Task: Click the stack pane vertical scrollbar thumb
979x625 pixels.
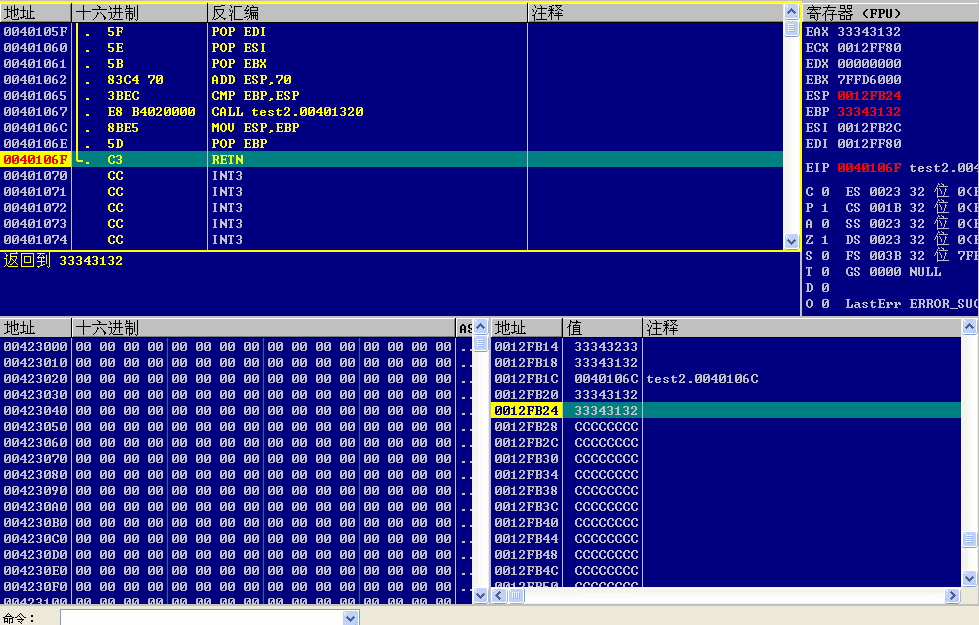Action: [969, 539]
